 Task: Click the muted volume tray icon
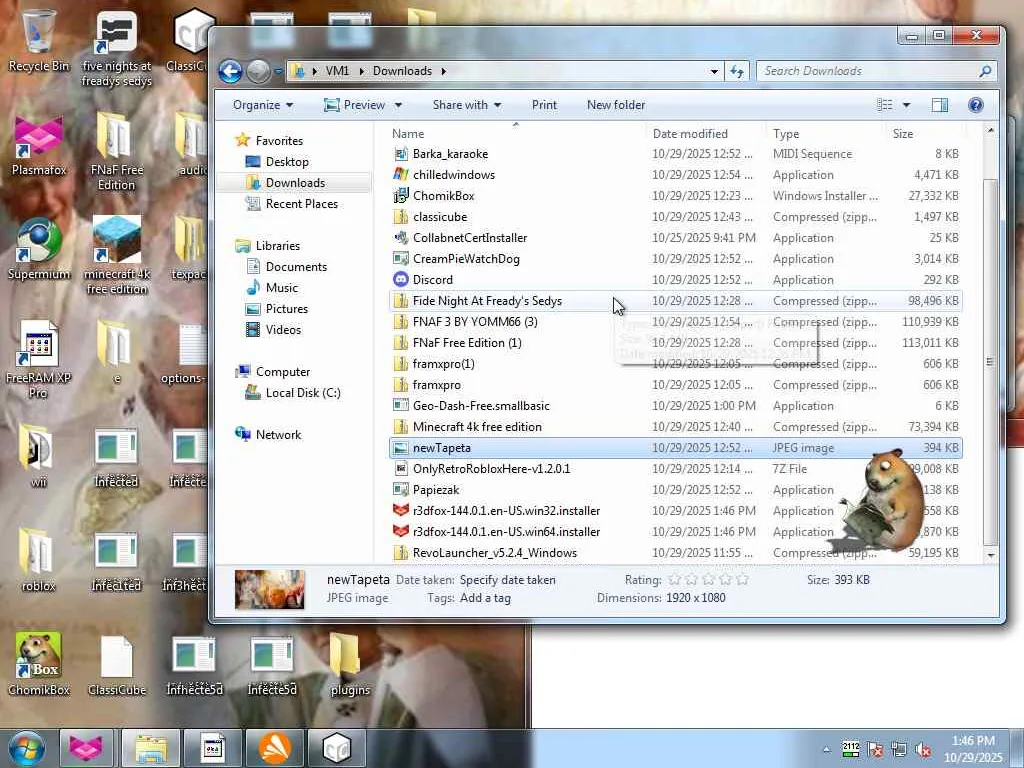click(x=923, y=750)
